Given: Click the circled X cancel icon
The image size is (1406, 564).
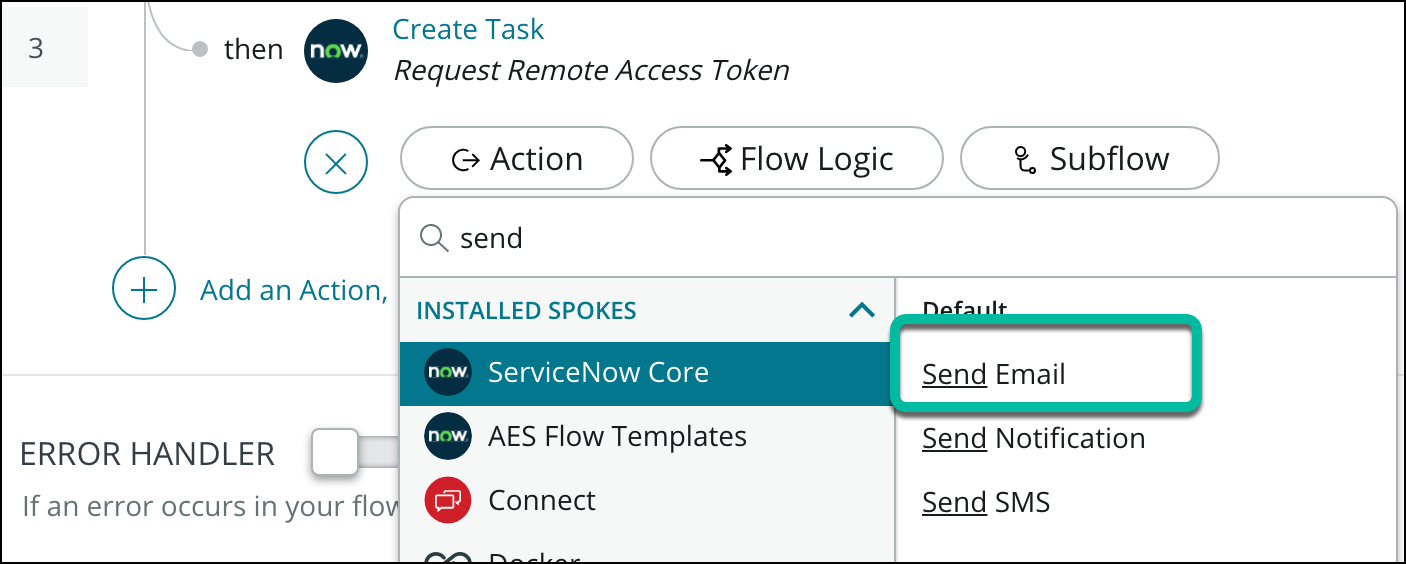Looking at the screenshot, I should (336, 163).
